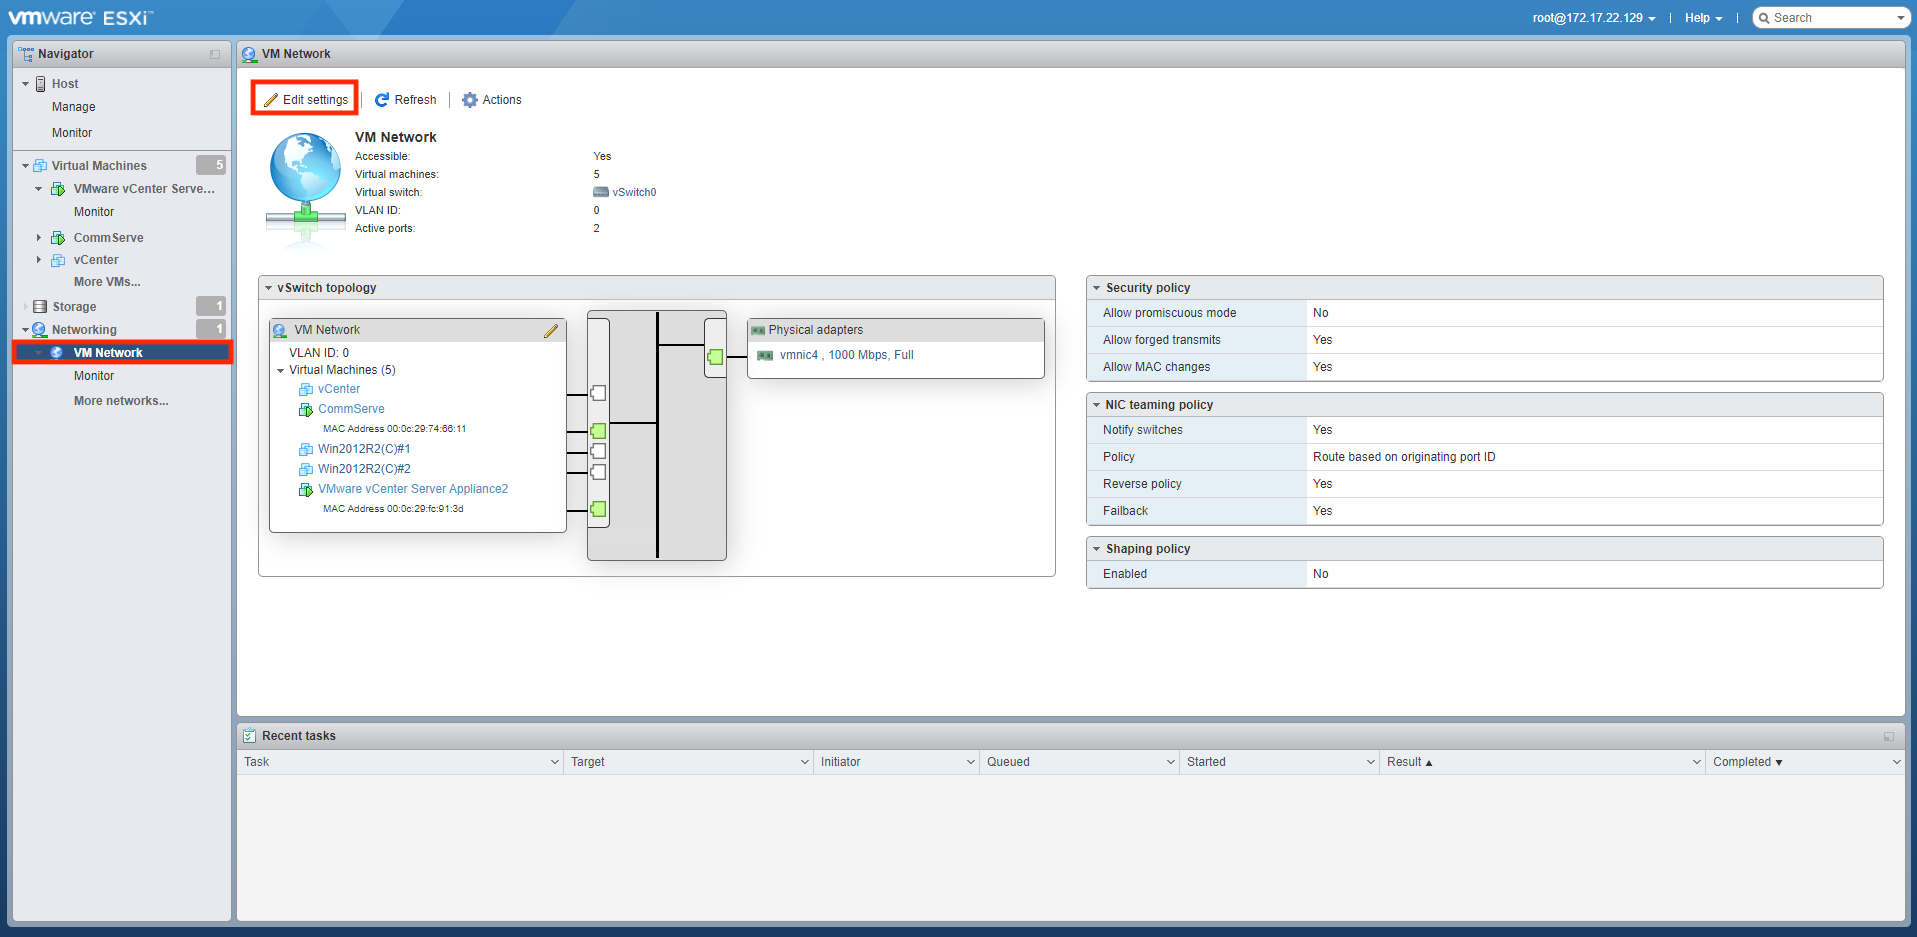This screenshot has height=937, width=1917.
Task: Click the Win2012R2(C)#1 VM icon in topology
Action: [x=306, y=450]
